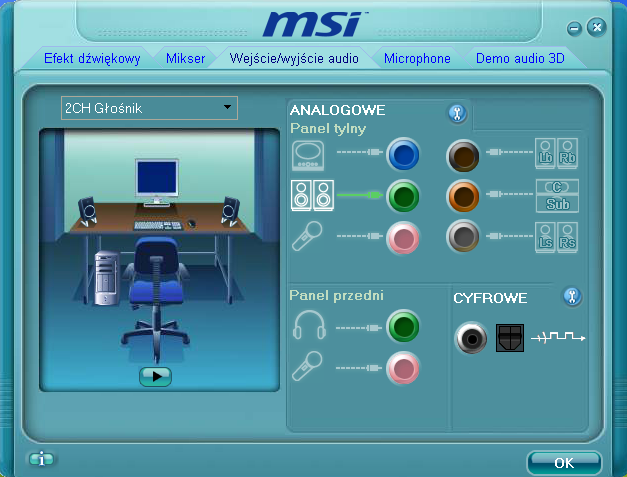Play the speaker test sound
Image resolution: width=627 pixels, height=477 pixels.
[156, 376]
